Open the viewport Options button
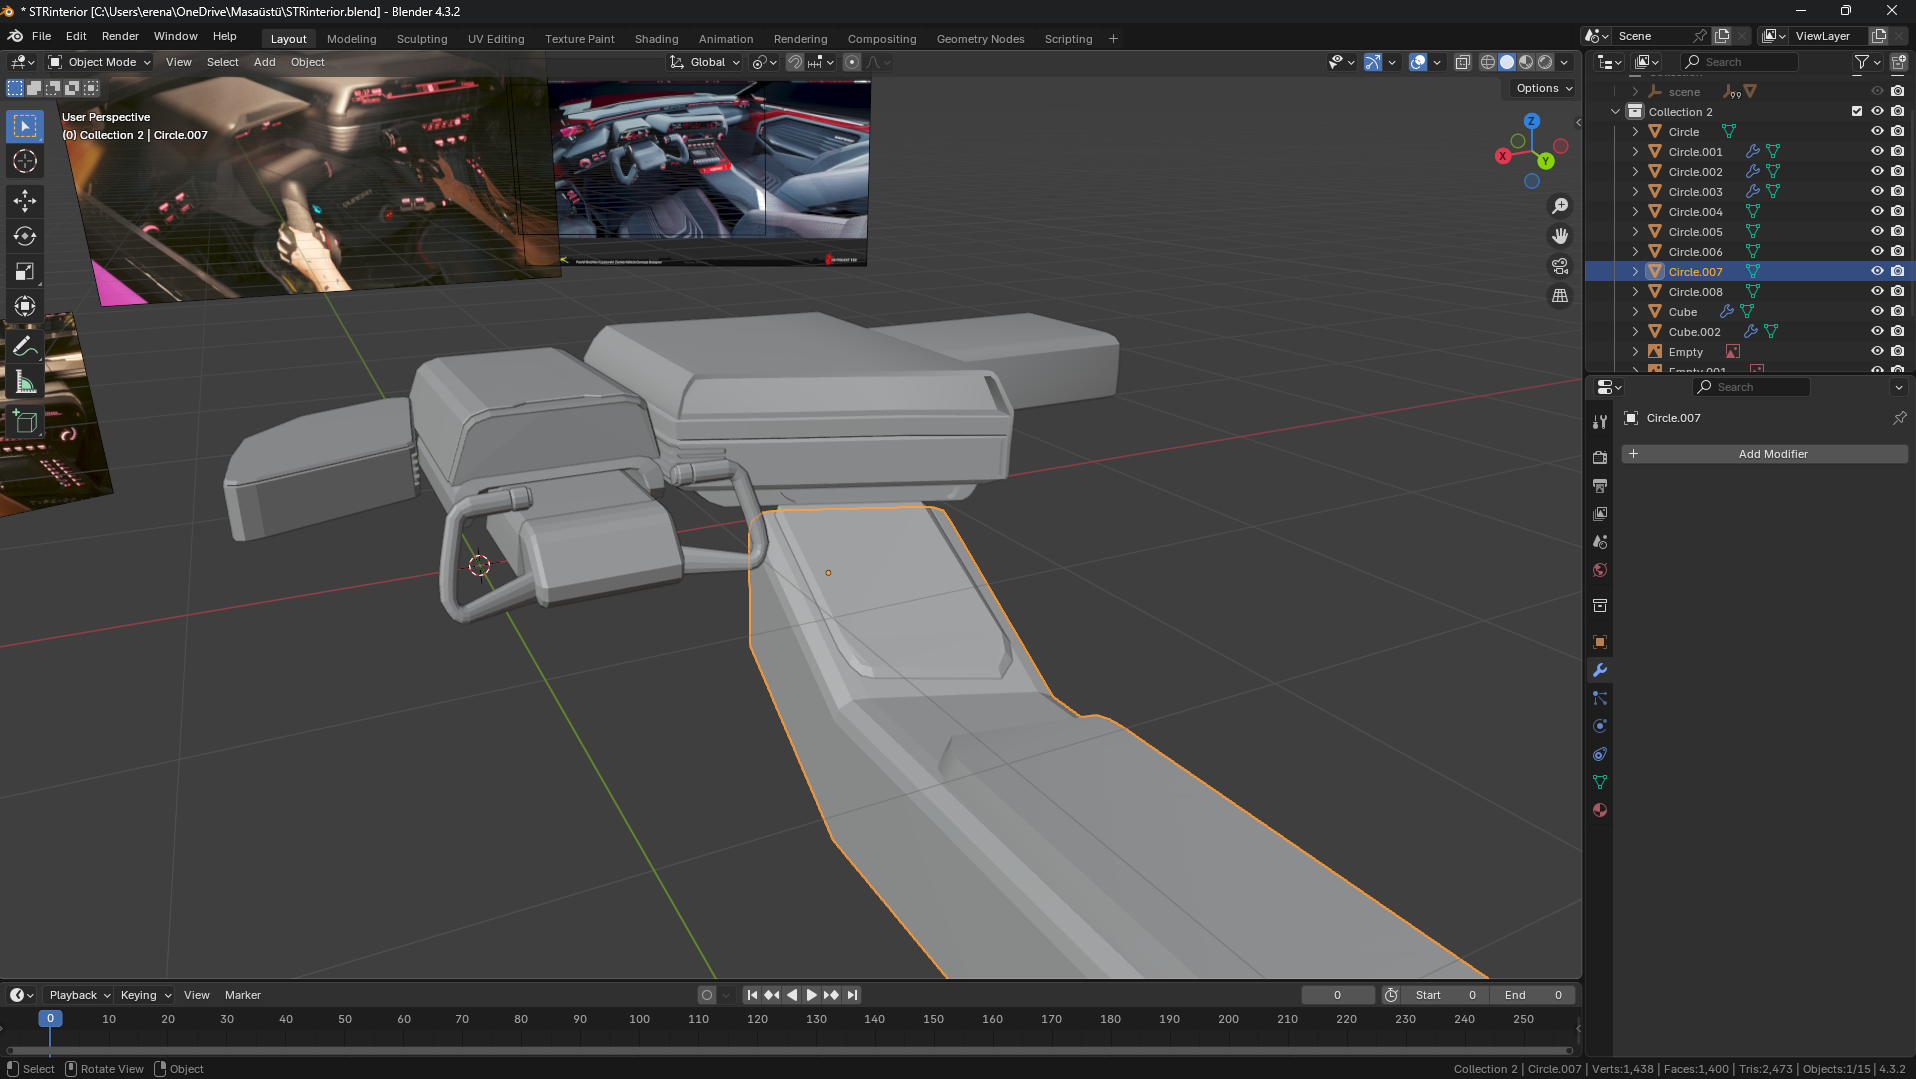 (1543, 88)
